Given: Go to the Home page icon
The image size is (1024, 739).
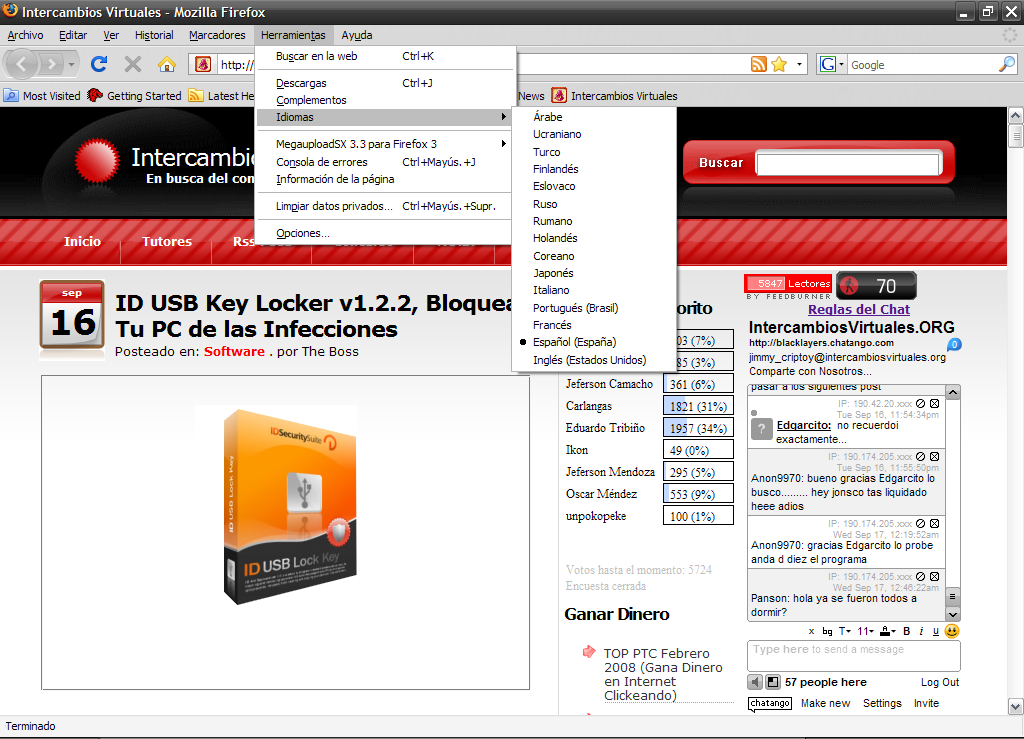Looking at the screenshot, I should point(167,64).
